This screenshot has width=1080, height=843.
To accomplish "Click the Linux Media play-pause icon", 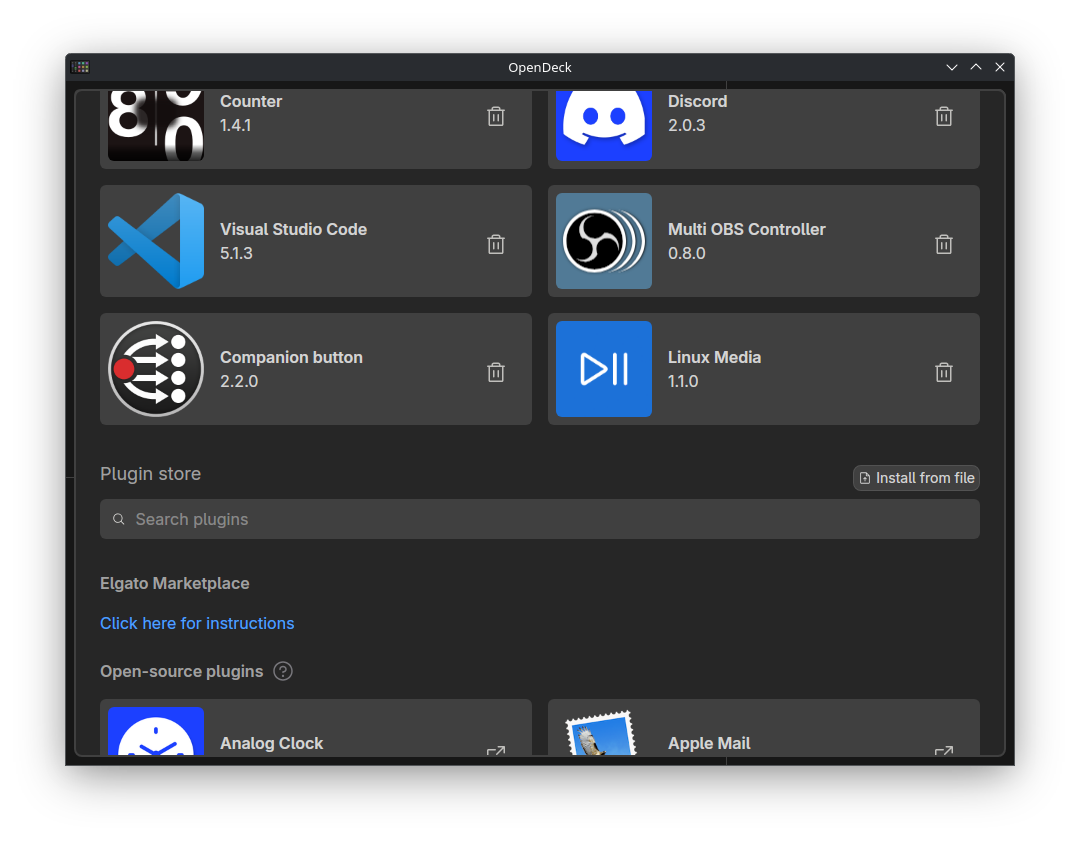I will pyautogui.click(x=603, y=369).
